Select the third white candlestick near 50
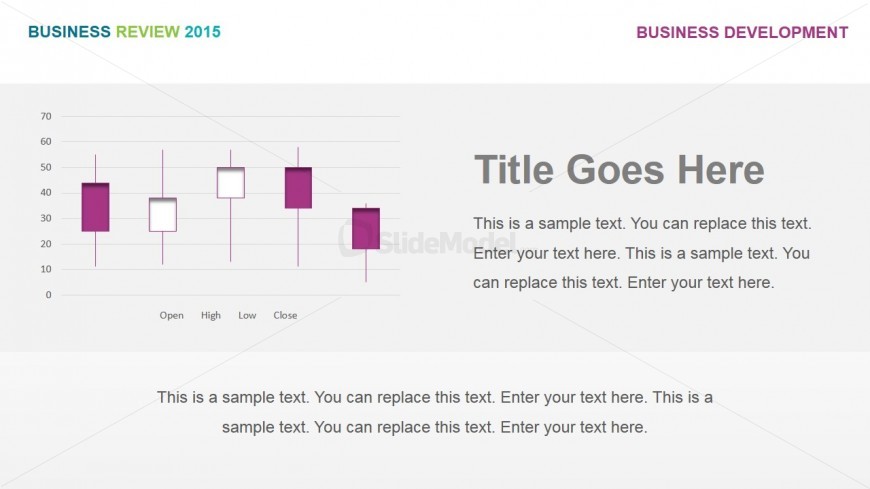The image size is (870, 489). point(230,183)
